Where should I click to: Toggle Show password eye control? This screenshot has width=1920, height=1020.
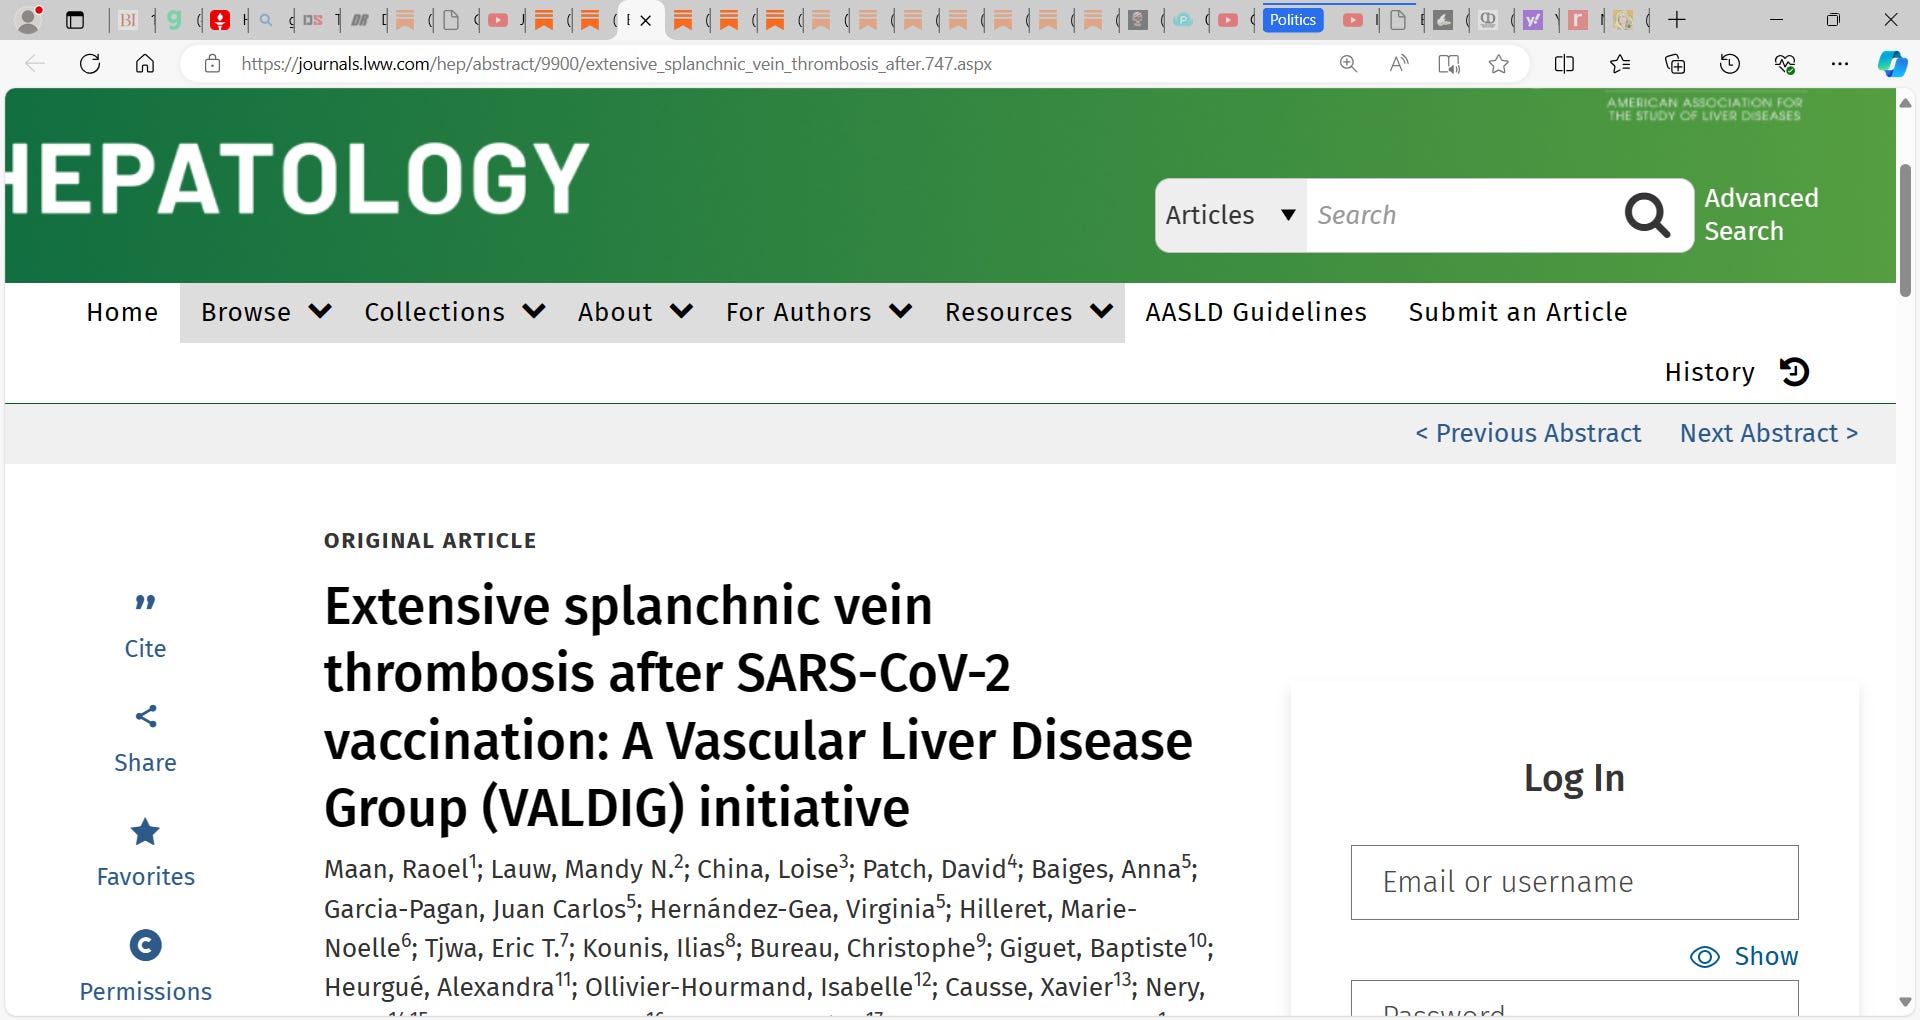pyautogui.click(x=1743, y=957)
